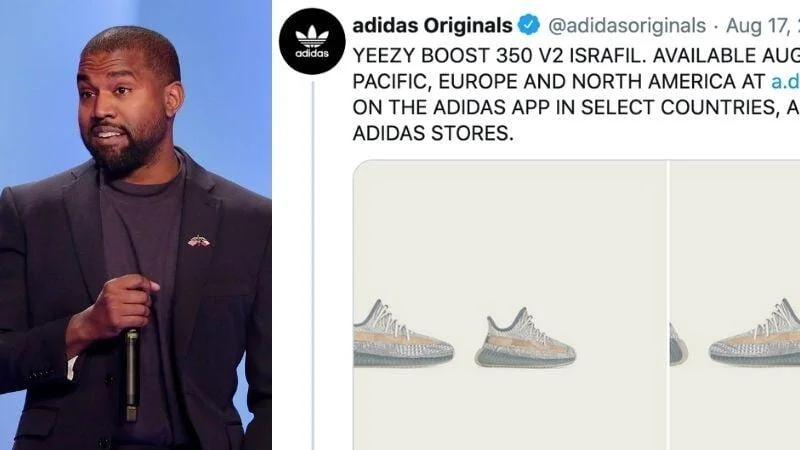The height and width of the screenshot is (450, 800).
Task: Open the adidas Originals profile avatar
Action: click(x=312, y=41)
